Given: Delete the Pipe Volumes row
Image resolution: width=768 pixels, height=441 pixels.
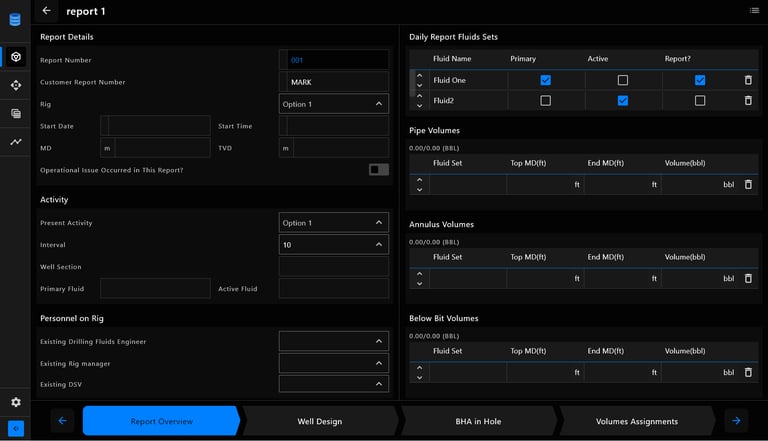Looking at the screenshot, I should (x=748, y=184).
